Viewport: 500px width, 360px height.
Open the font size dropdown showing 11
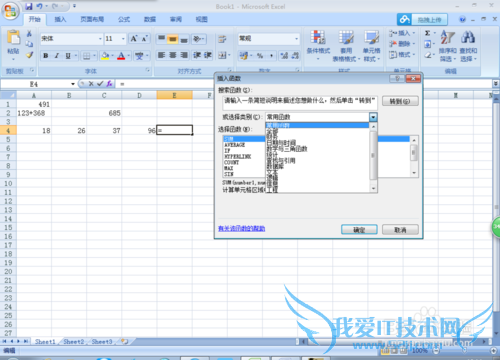click(x=123, y=39)
